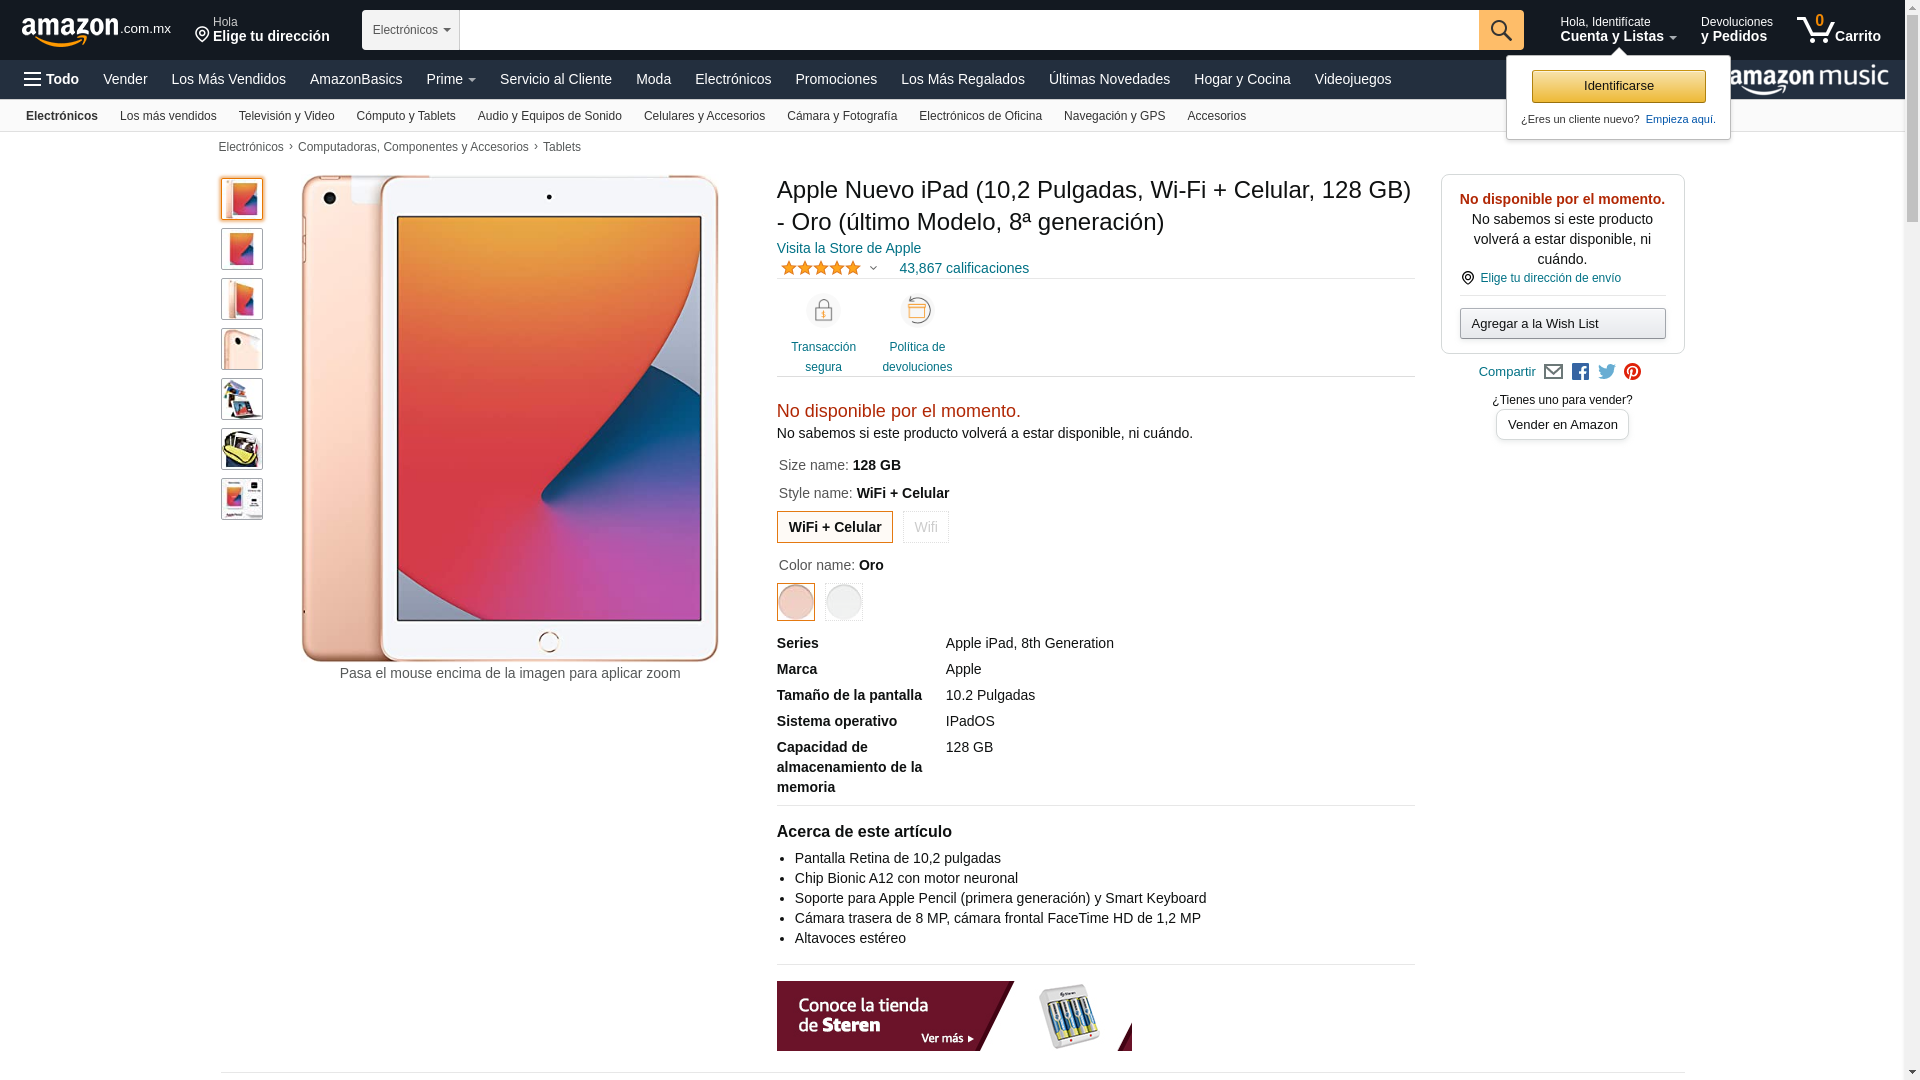Share product on Pinterest icon
1920x1080 pixels.
(1632, 372)
